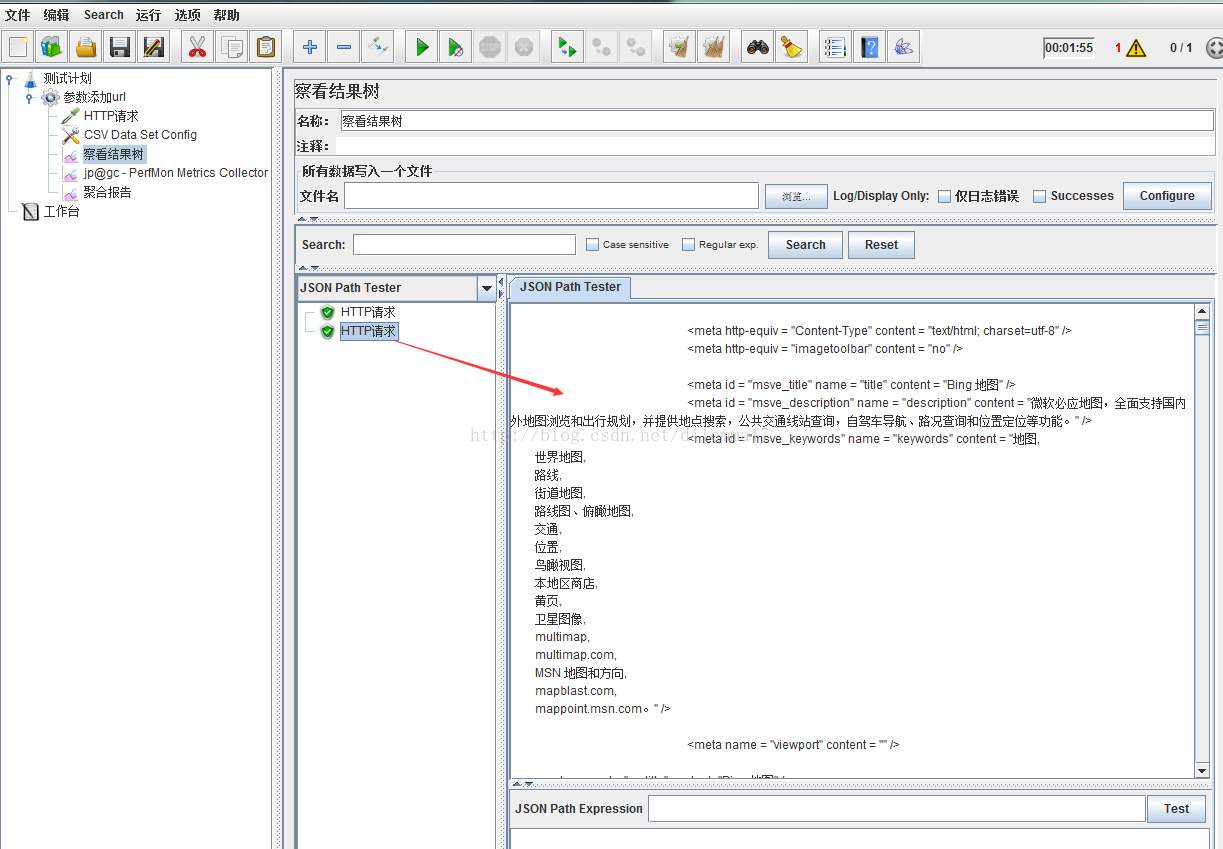Select the JSON Path Tester tab

[x=570, y=287]
